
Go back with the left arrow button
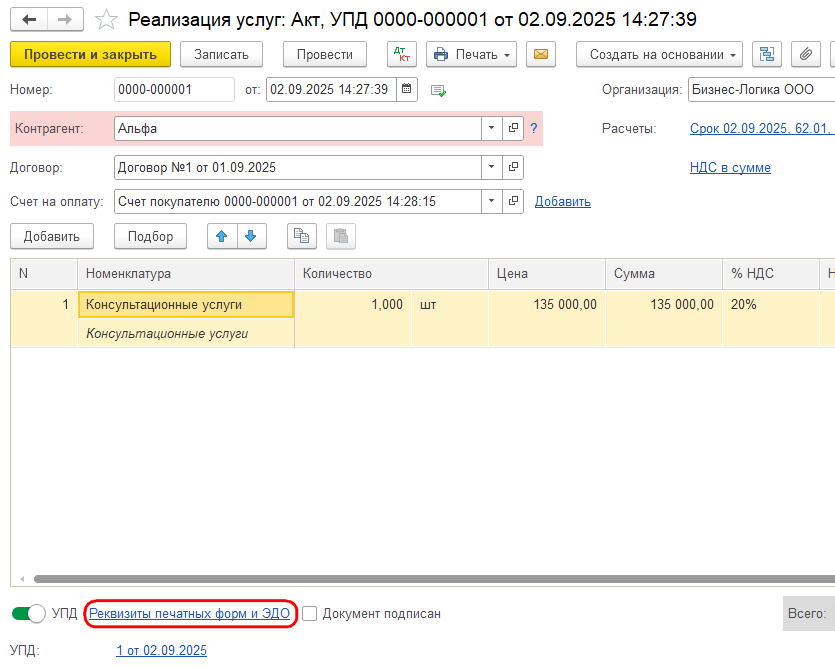point(29,20)
